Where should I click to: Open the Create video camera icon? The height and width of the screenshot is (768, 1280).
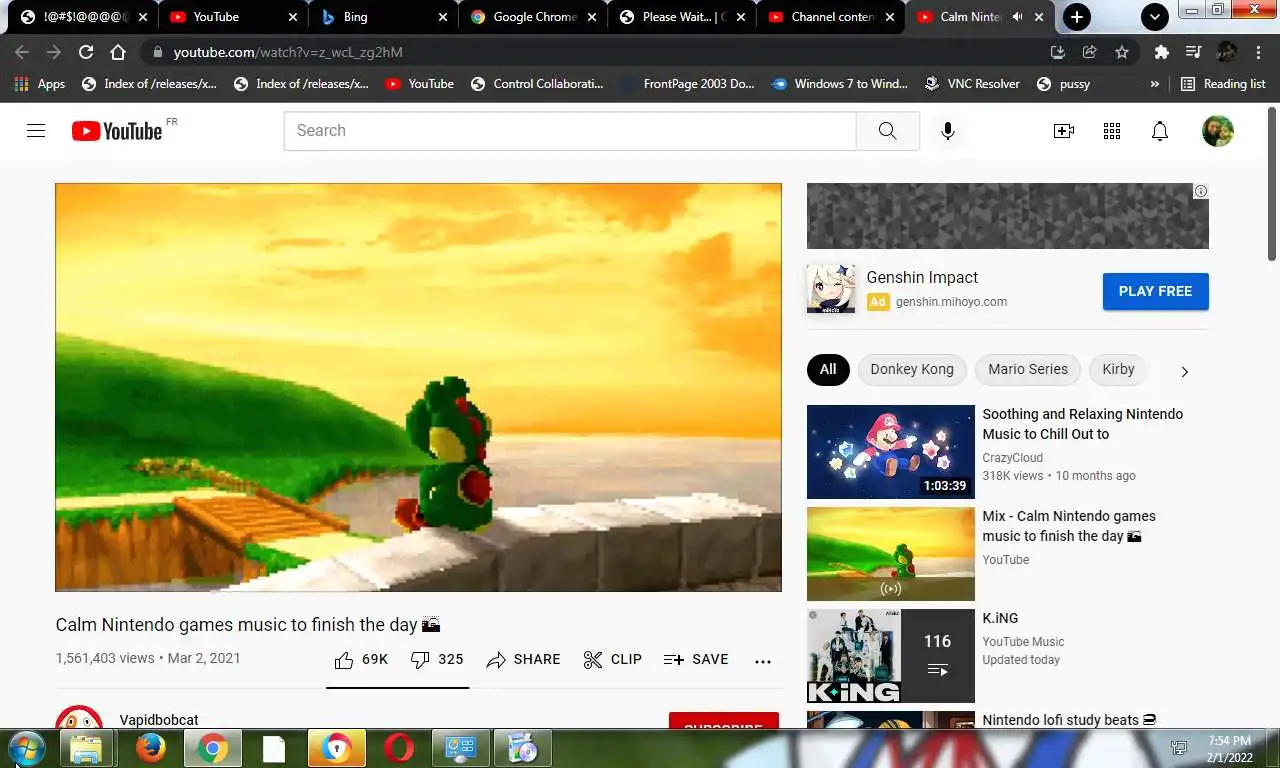pyautogui.click(x=1064, y=131)
